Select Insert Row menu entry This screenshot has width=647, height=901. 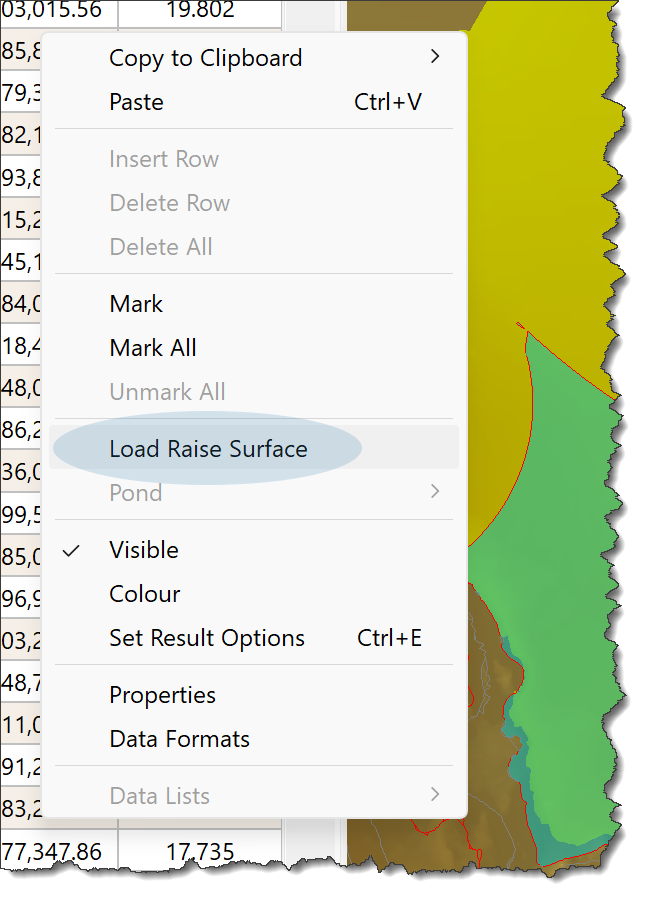point(253,159)
